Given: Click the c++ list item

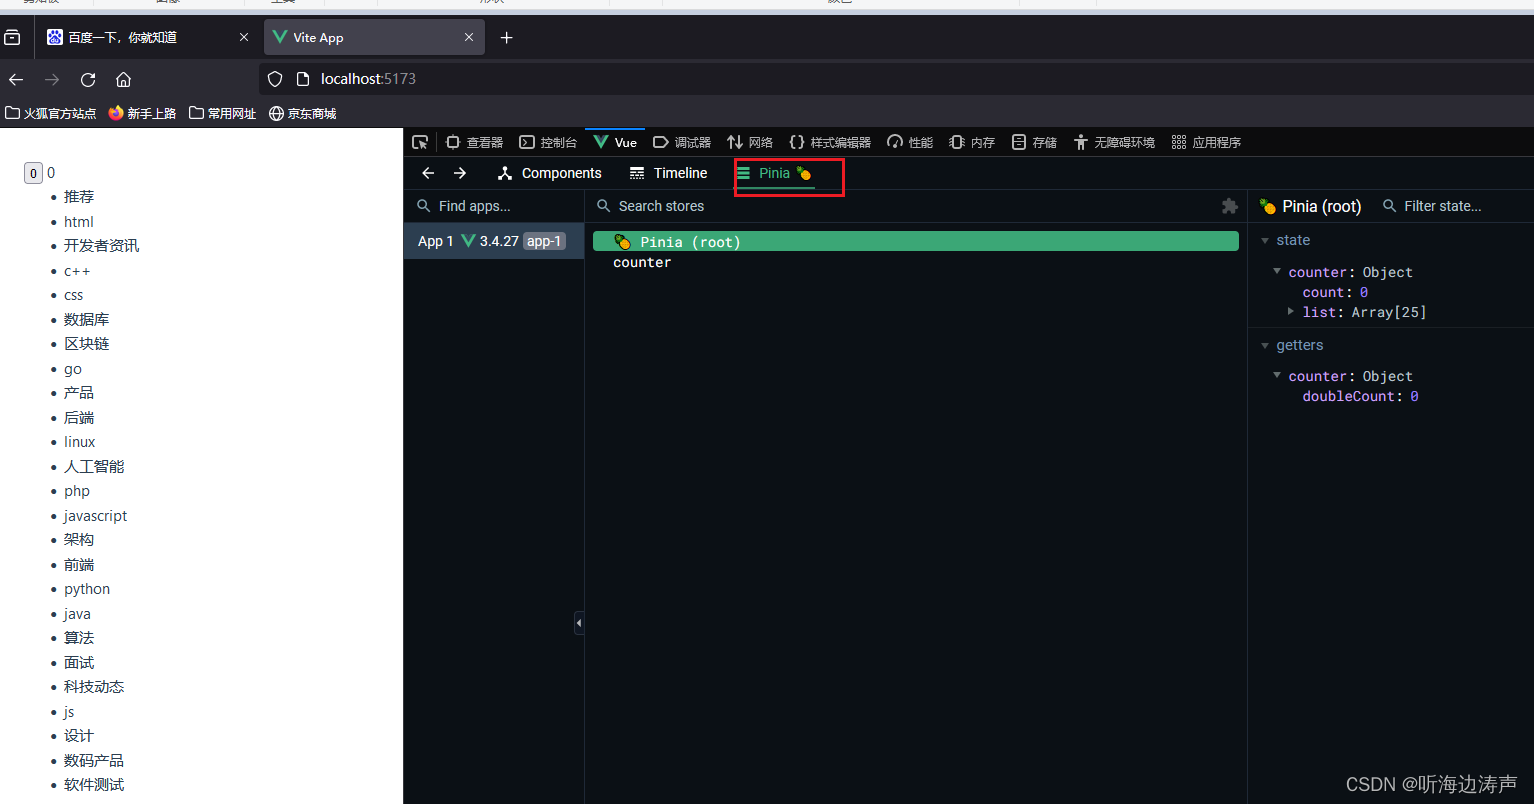Looking at the screenshot, I should (77, 271).
